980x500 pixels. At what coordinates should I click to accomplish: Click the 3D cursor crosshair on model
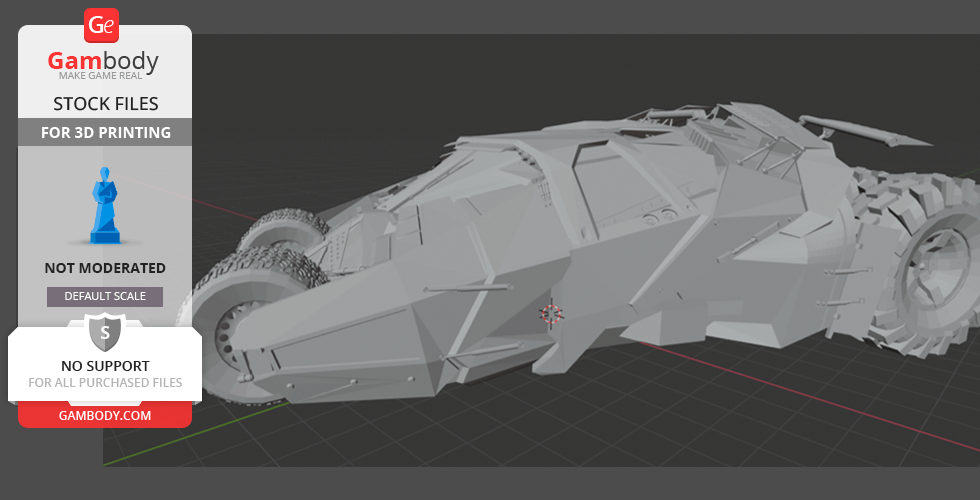[551, 314]
